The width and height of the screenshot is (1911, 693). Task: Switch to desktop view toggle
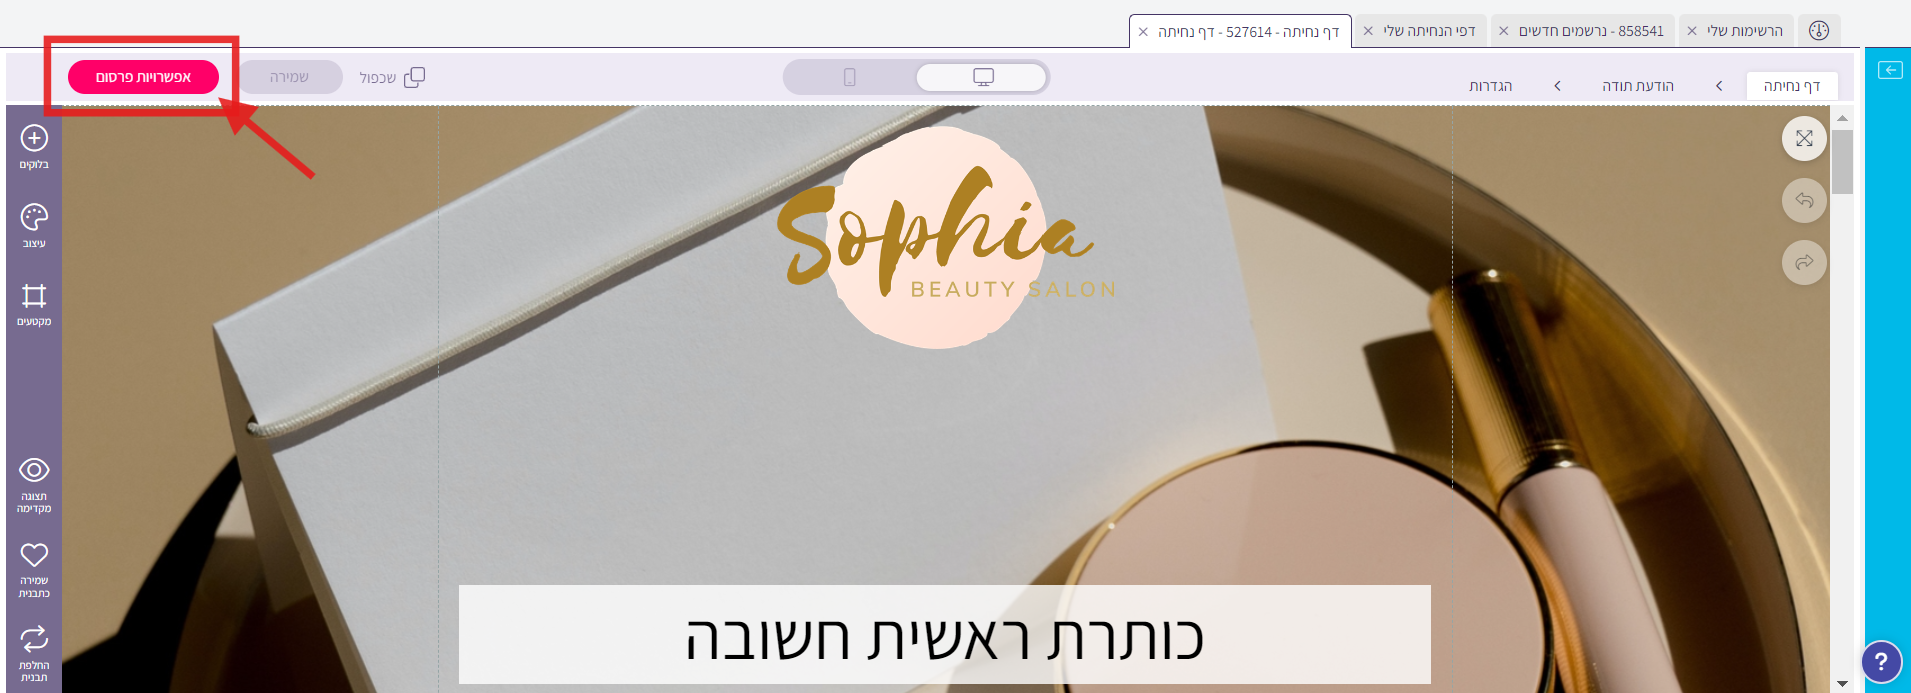(x=982, y=77)
